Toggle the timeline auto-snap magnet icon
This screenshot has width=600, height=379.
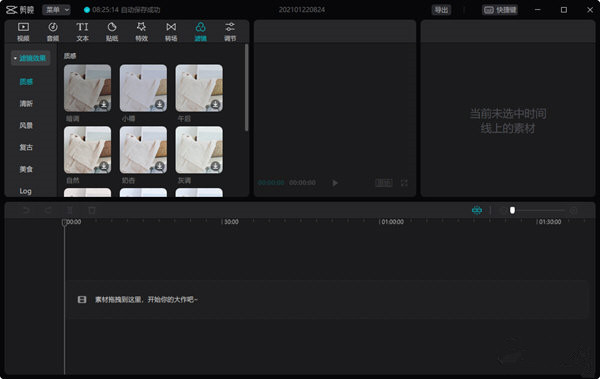pos(477,210)
